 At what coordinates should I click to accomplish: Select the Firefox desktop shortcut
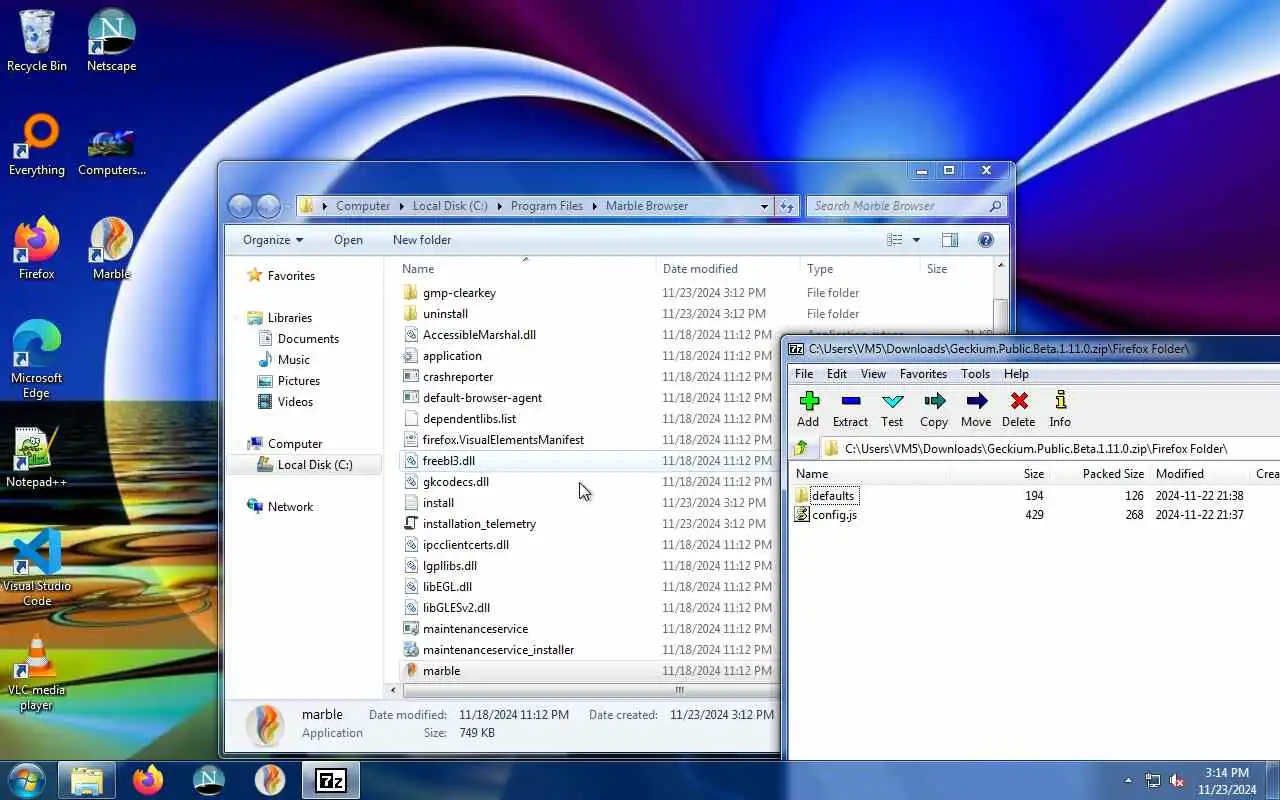(x=37, y=249)
